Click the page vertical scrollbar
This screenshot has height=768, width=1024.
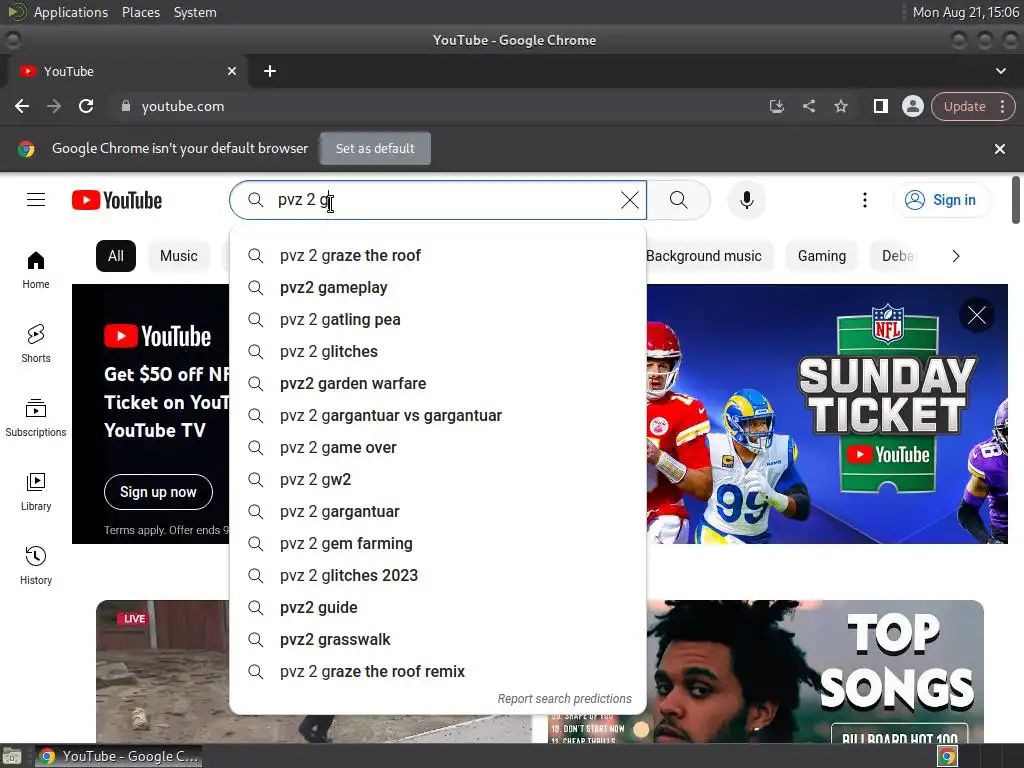1016,200
